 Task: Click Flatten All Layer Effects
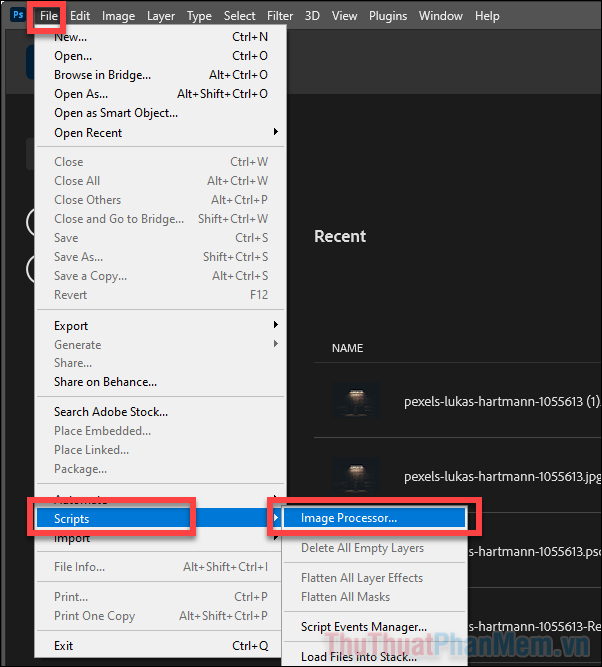[374, 578]
